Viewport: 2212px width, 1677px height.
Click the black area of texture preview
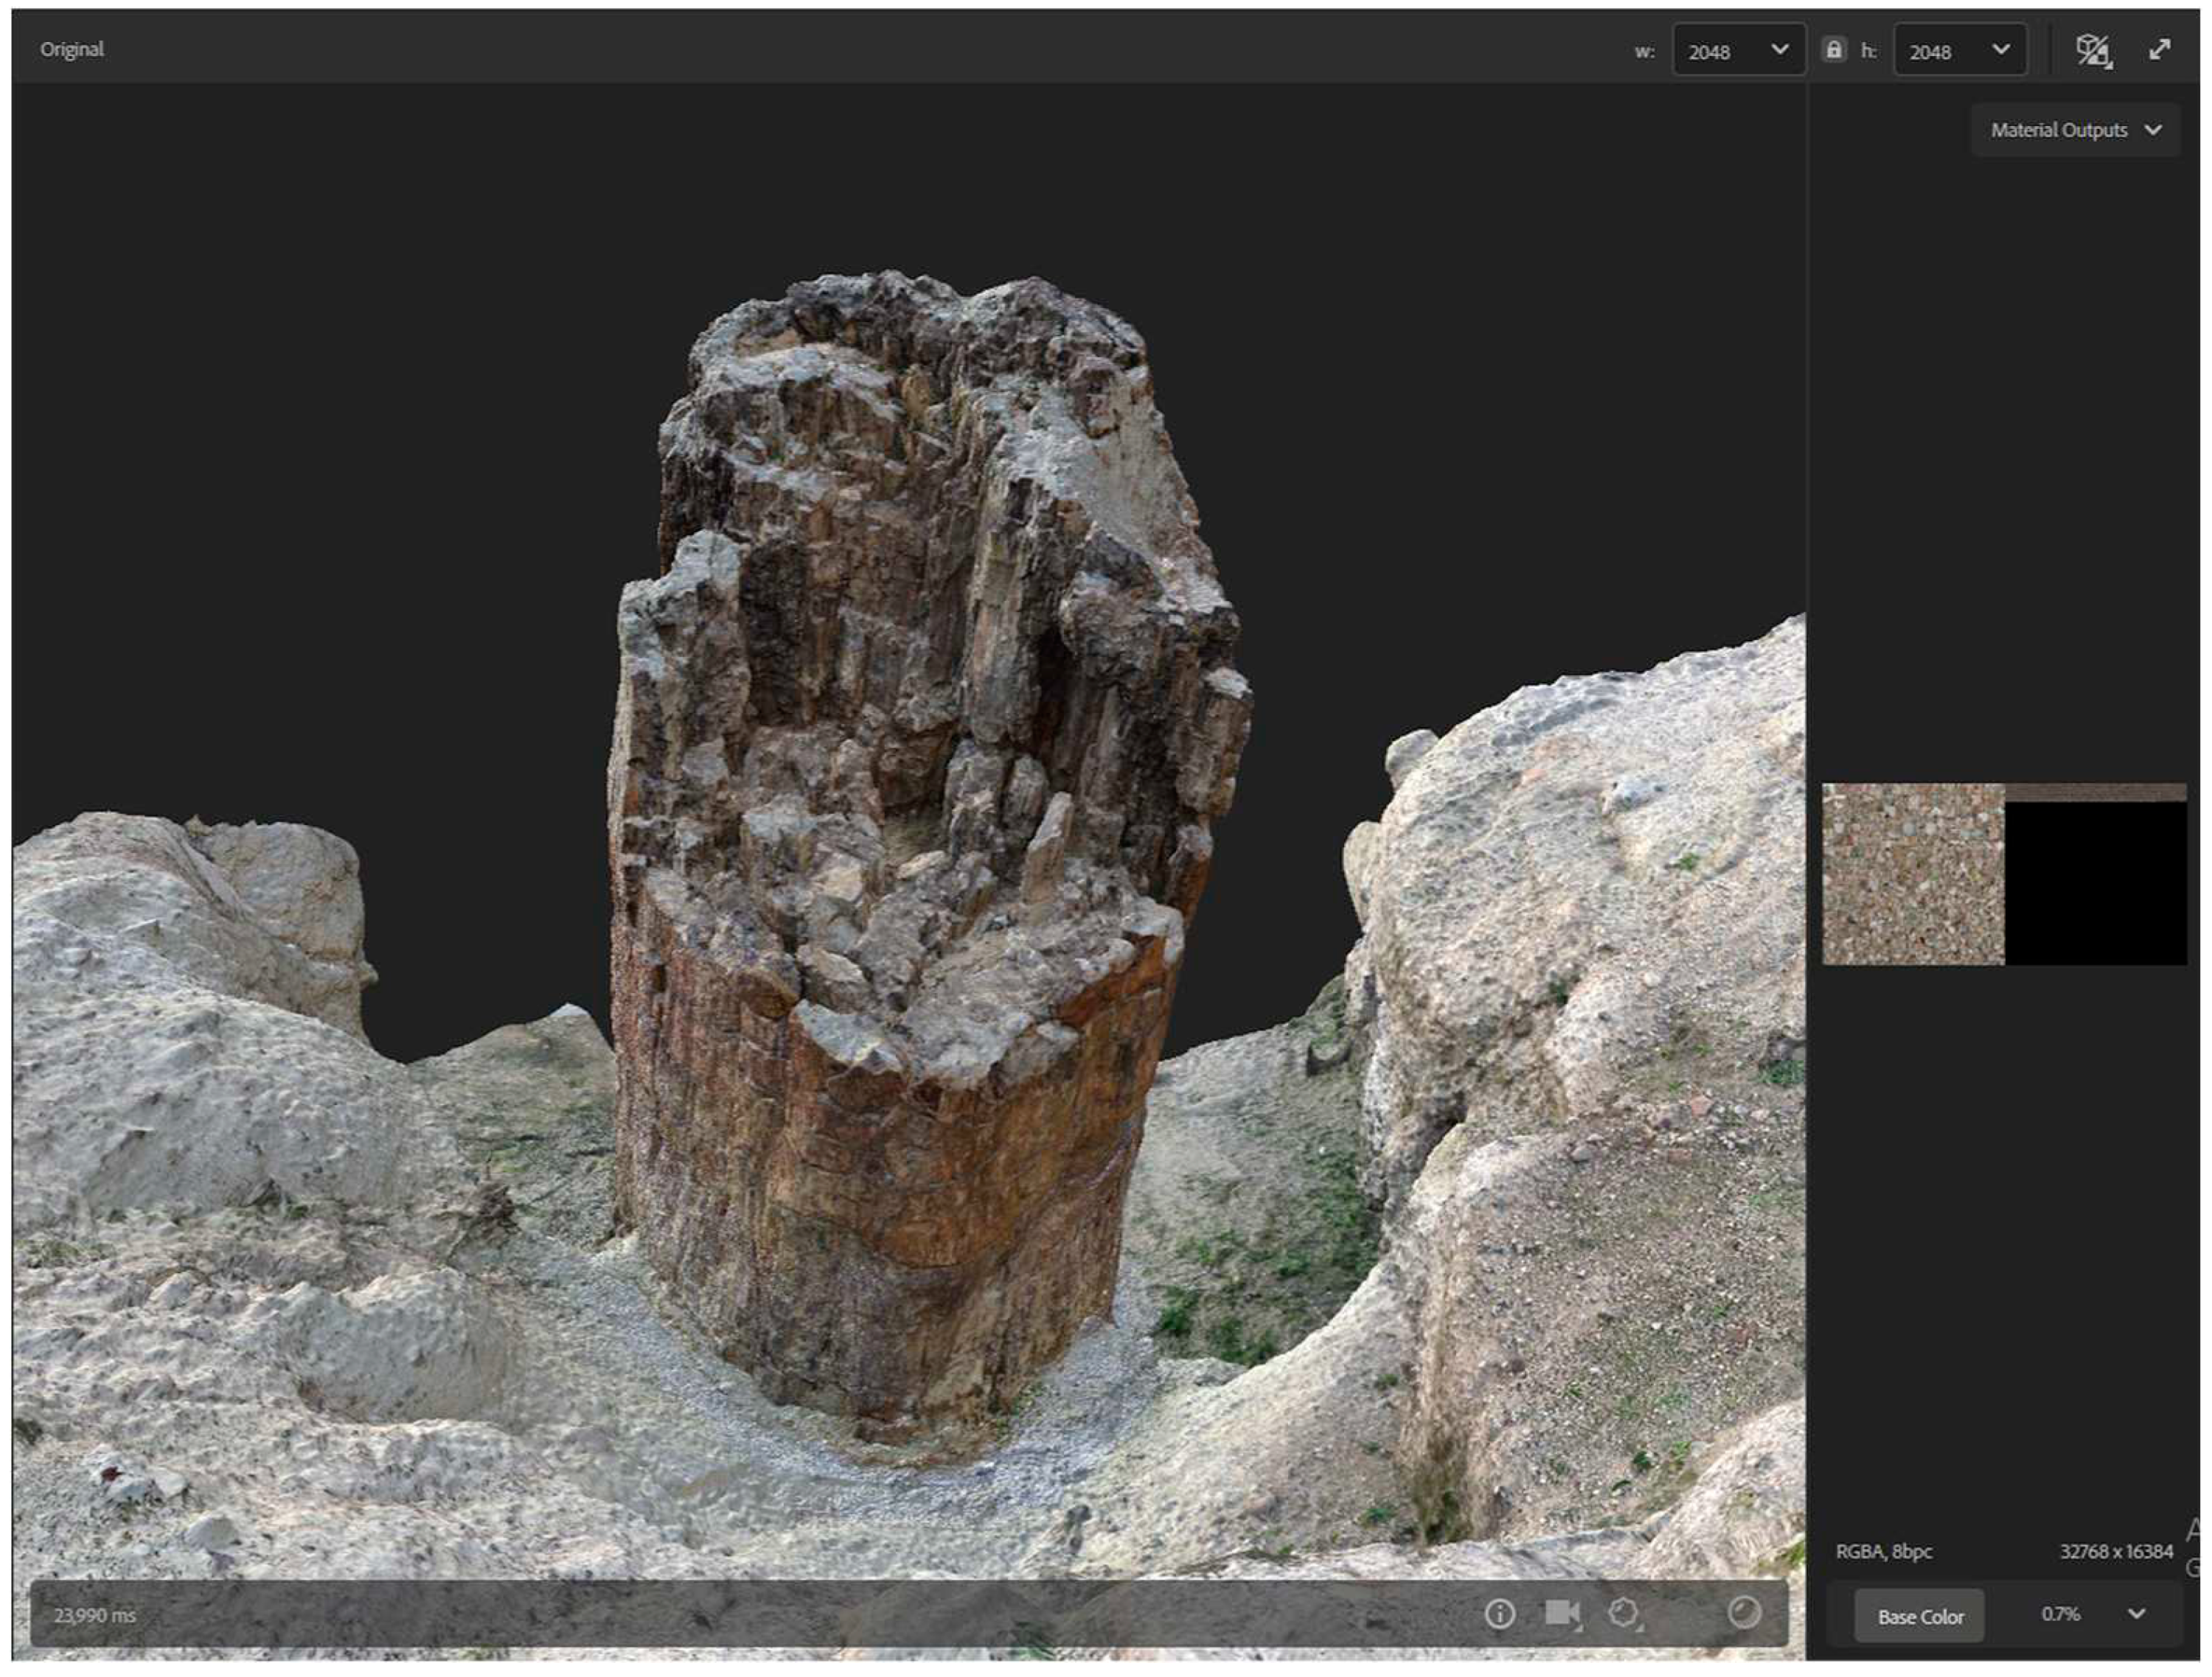pos(2095,884)
